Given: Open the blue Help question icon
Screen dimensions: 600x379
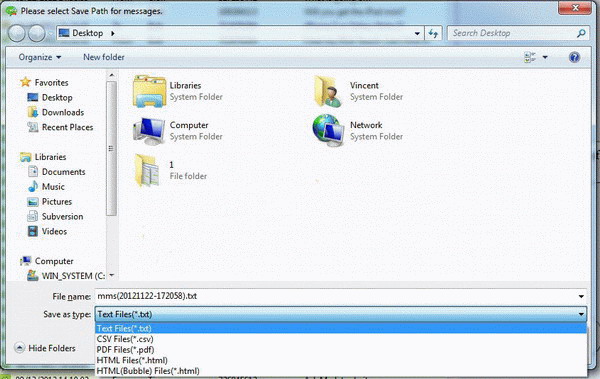Looking at the screenshot, I should [x=574, y=57].
